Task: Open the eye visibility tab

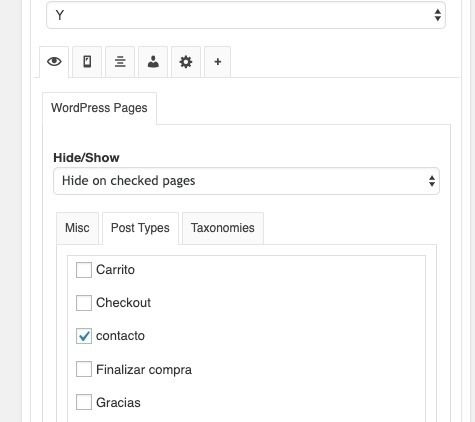Action: (x=54, y=62)
